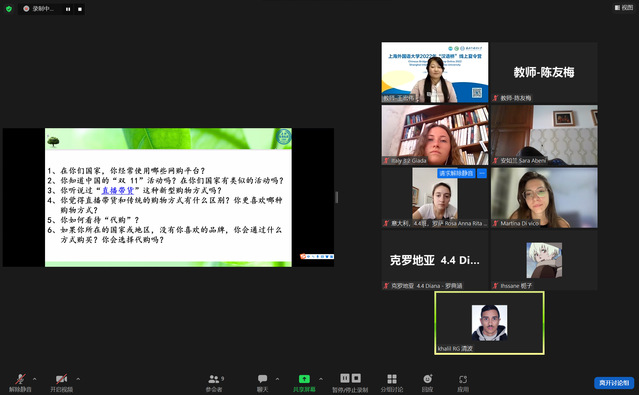Open the more options button on Rosa Anna Rita's tile
Image resolution: width=639 pixels, height=395 pixels.
point(482,173)
